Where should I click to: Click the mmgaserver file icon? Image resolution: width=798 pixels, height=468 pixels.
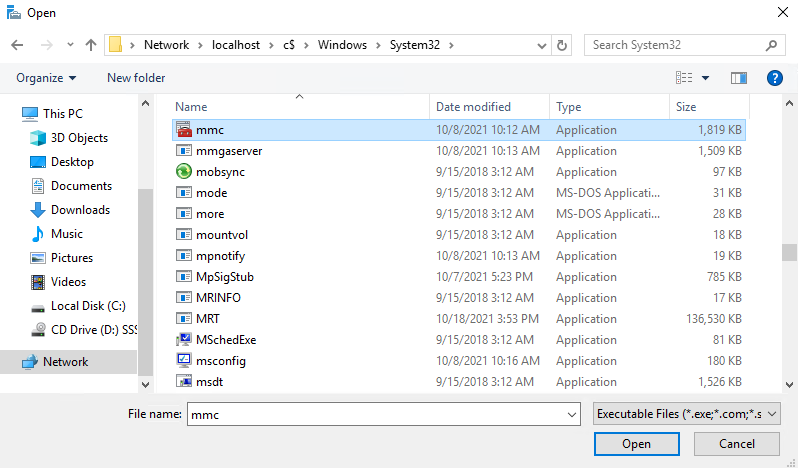tap(184, 151)
